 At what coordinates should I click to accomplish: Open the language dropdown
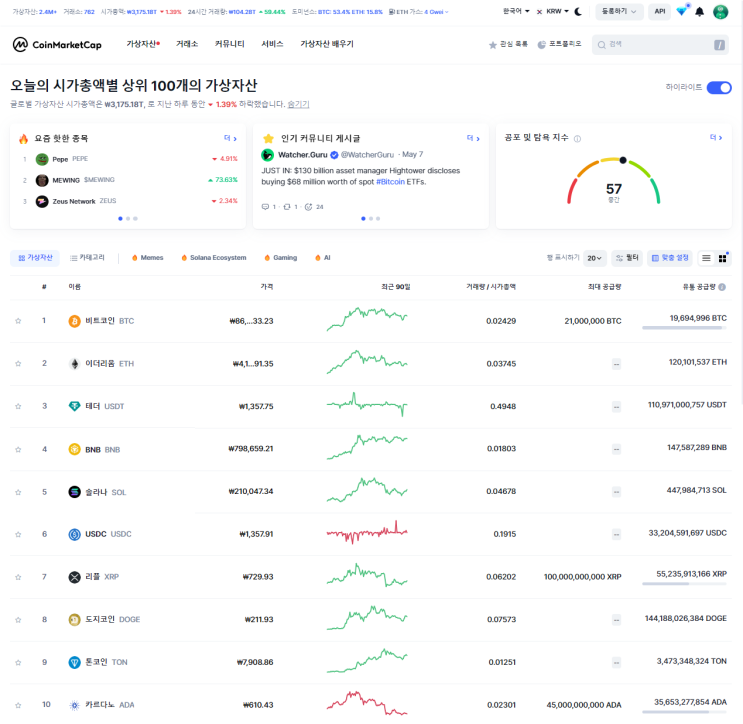[516, 11]
